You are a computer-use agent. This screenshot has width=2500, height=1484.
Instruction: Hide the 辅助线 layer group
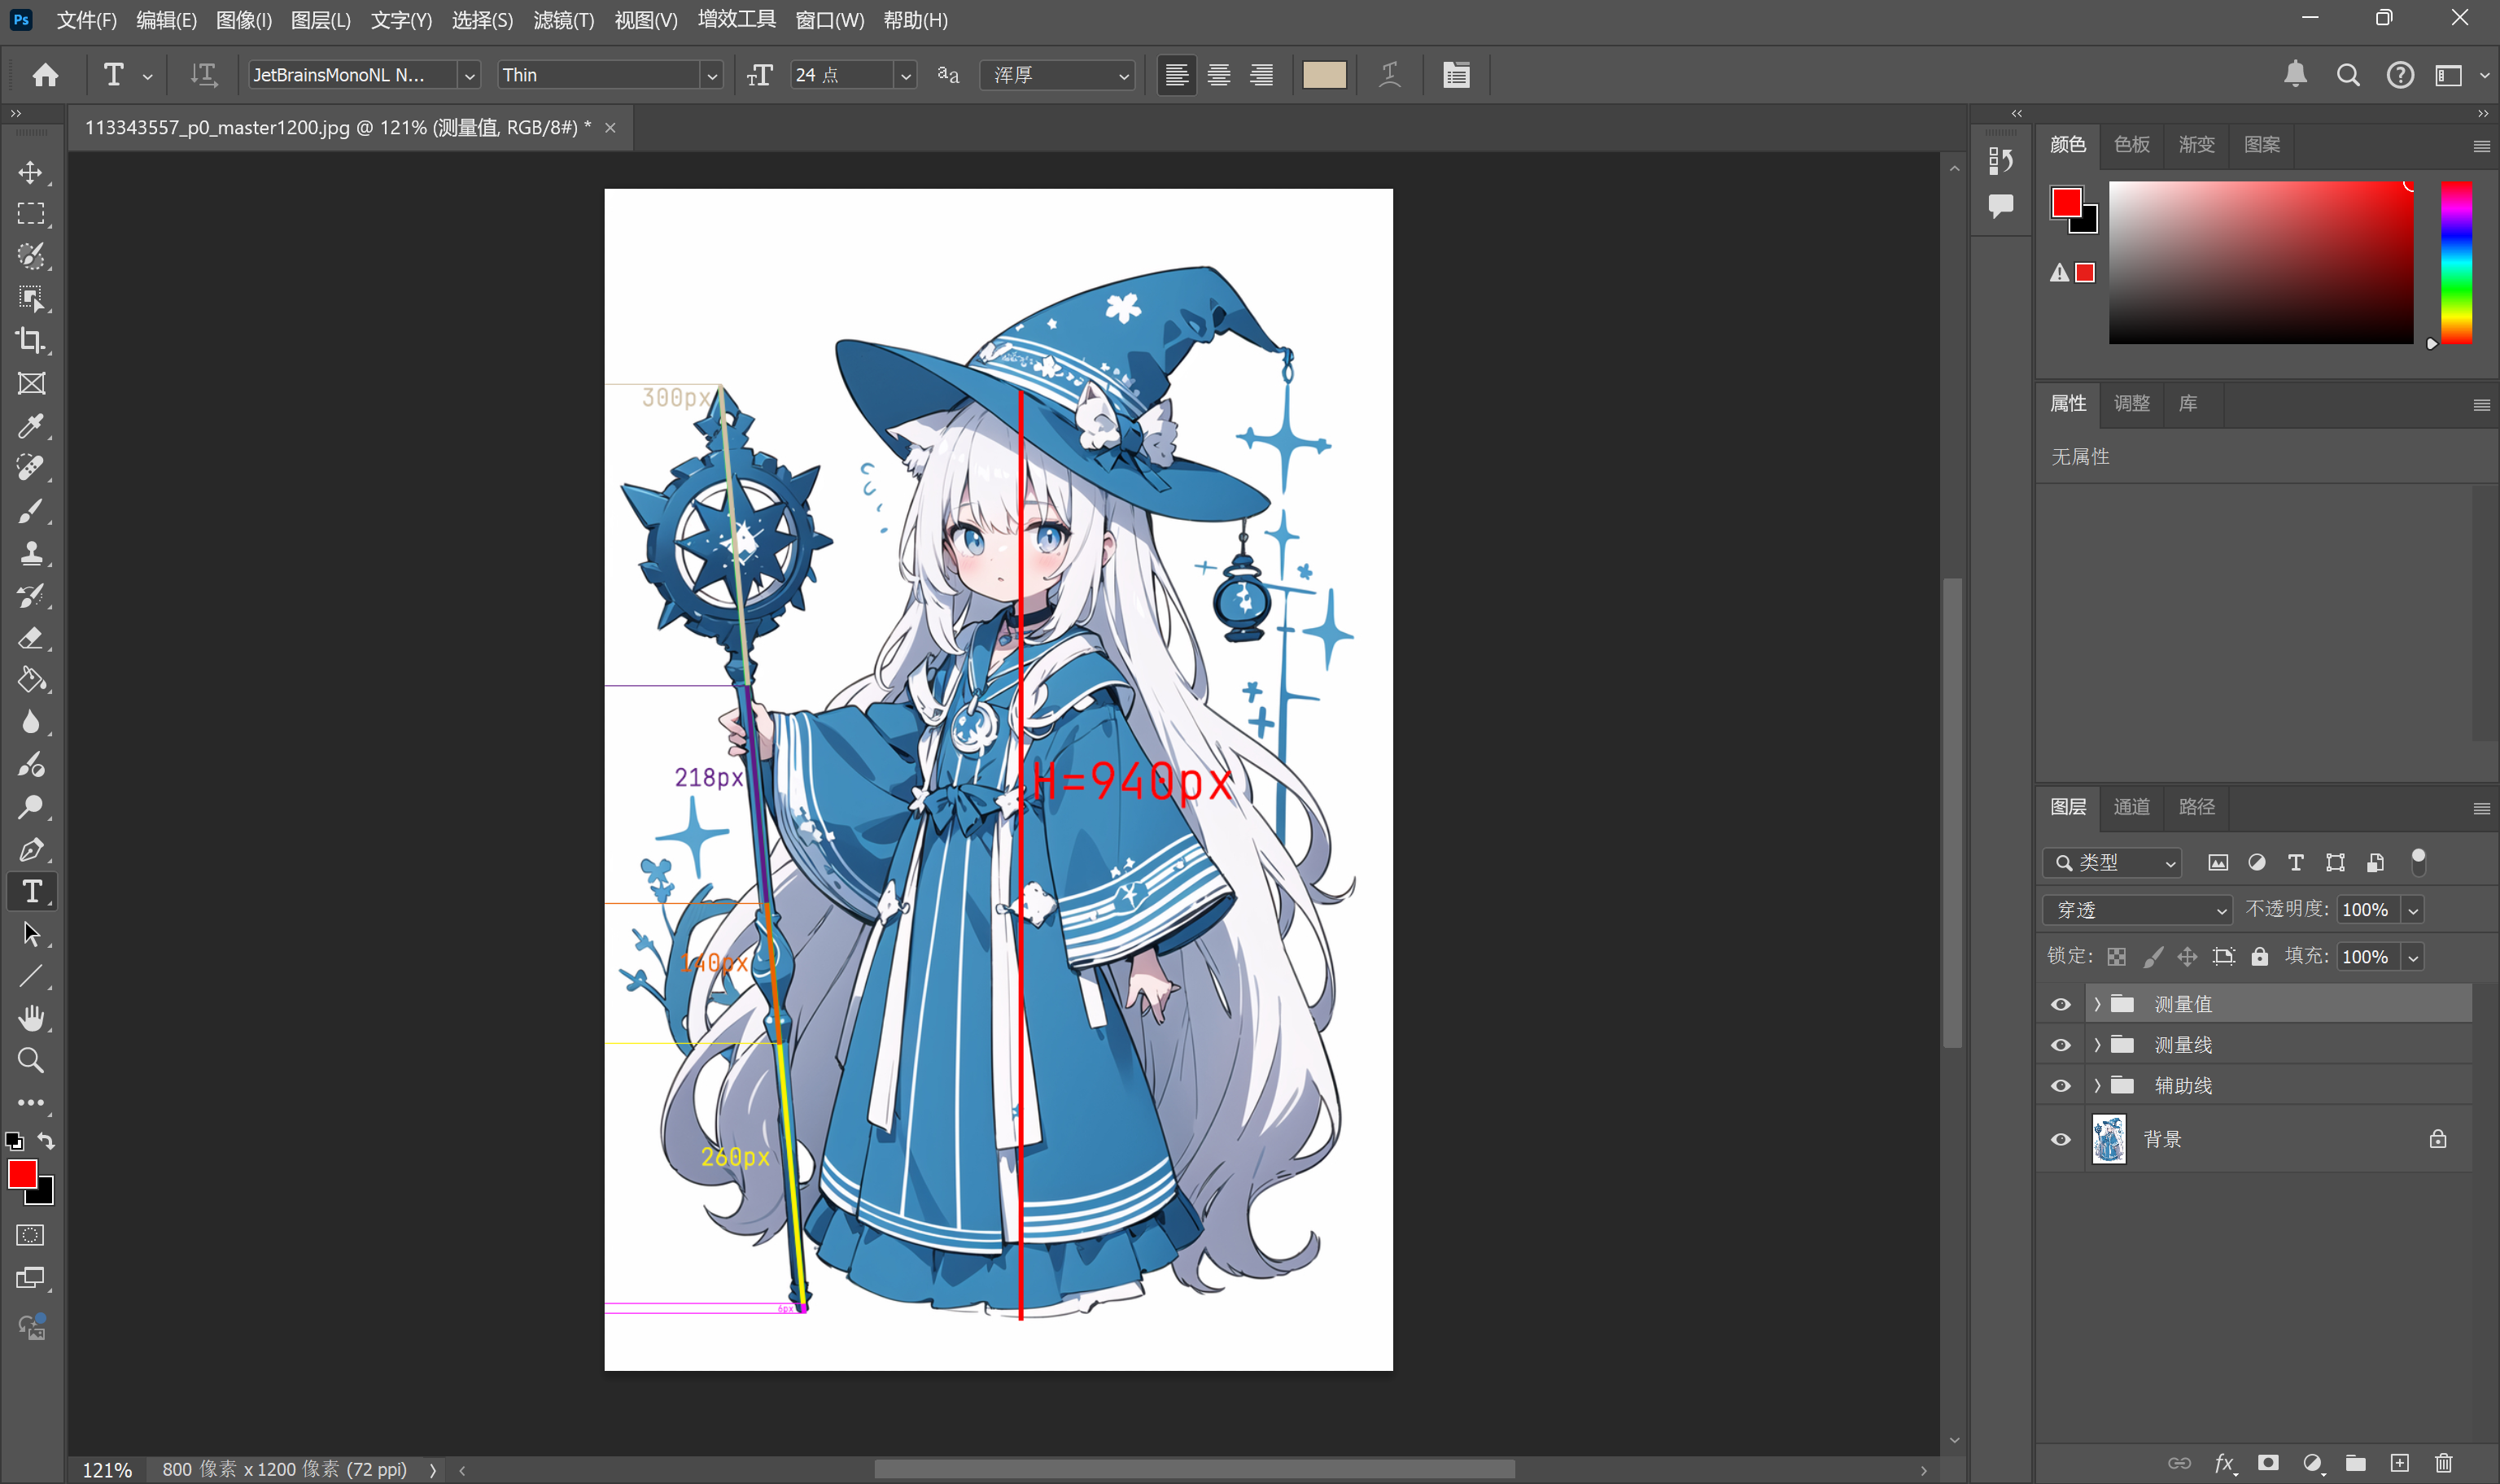tap(2060, 1086)
